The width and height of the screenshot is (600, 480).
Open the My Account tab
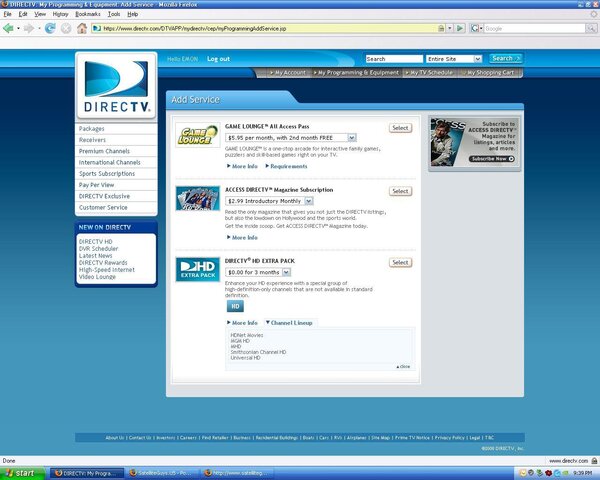(x=288, y=73)
